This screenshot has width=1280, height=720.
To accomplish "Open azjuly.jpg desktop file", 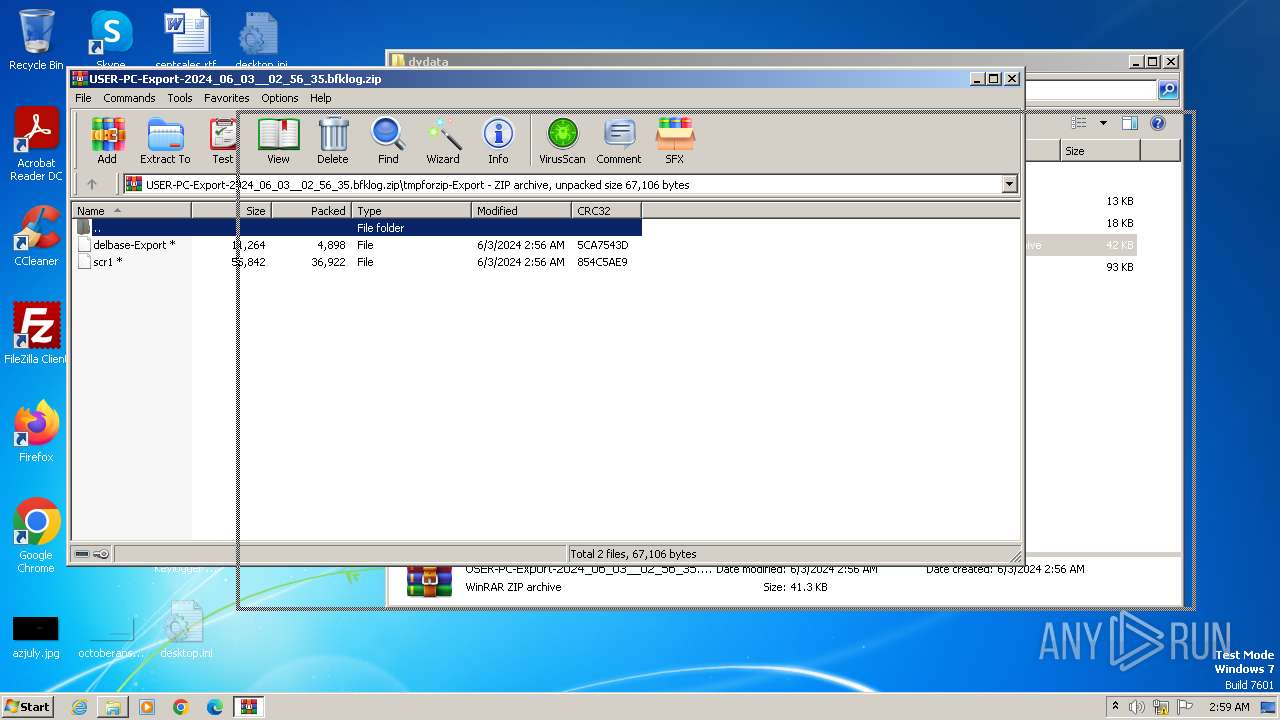I will click(36, 637).
